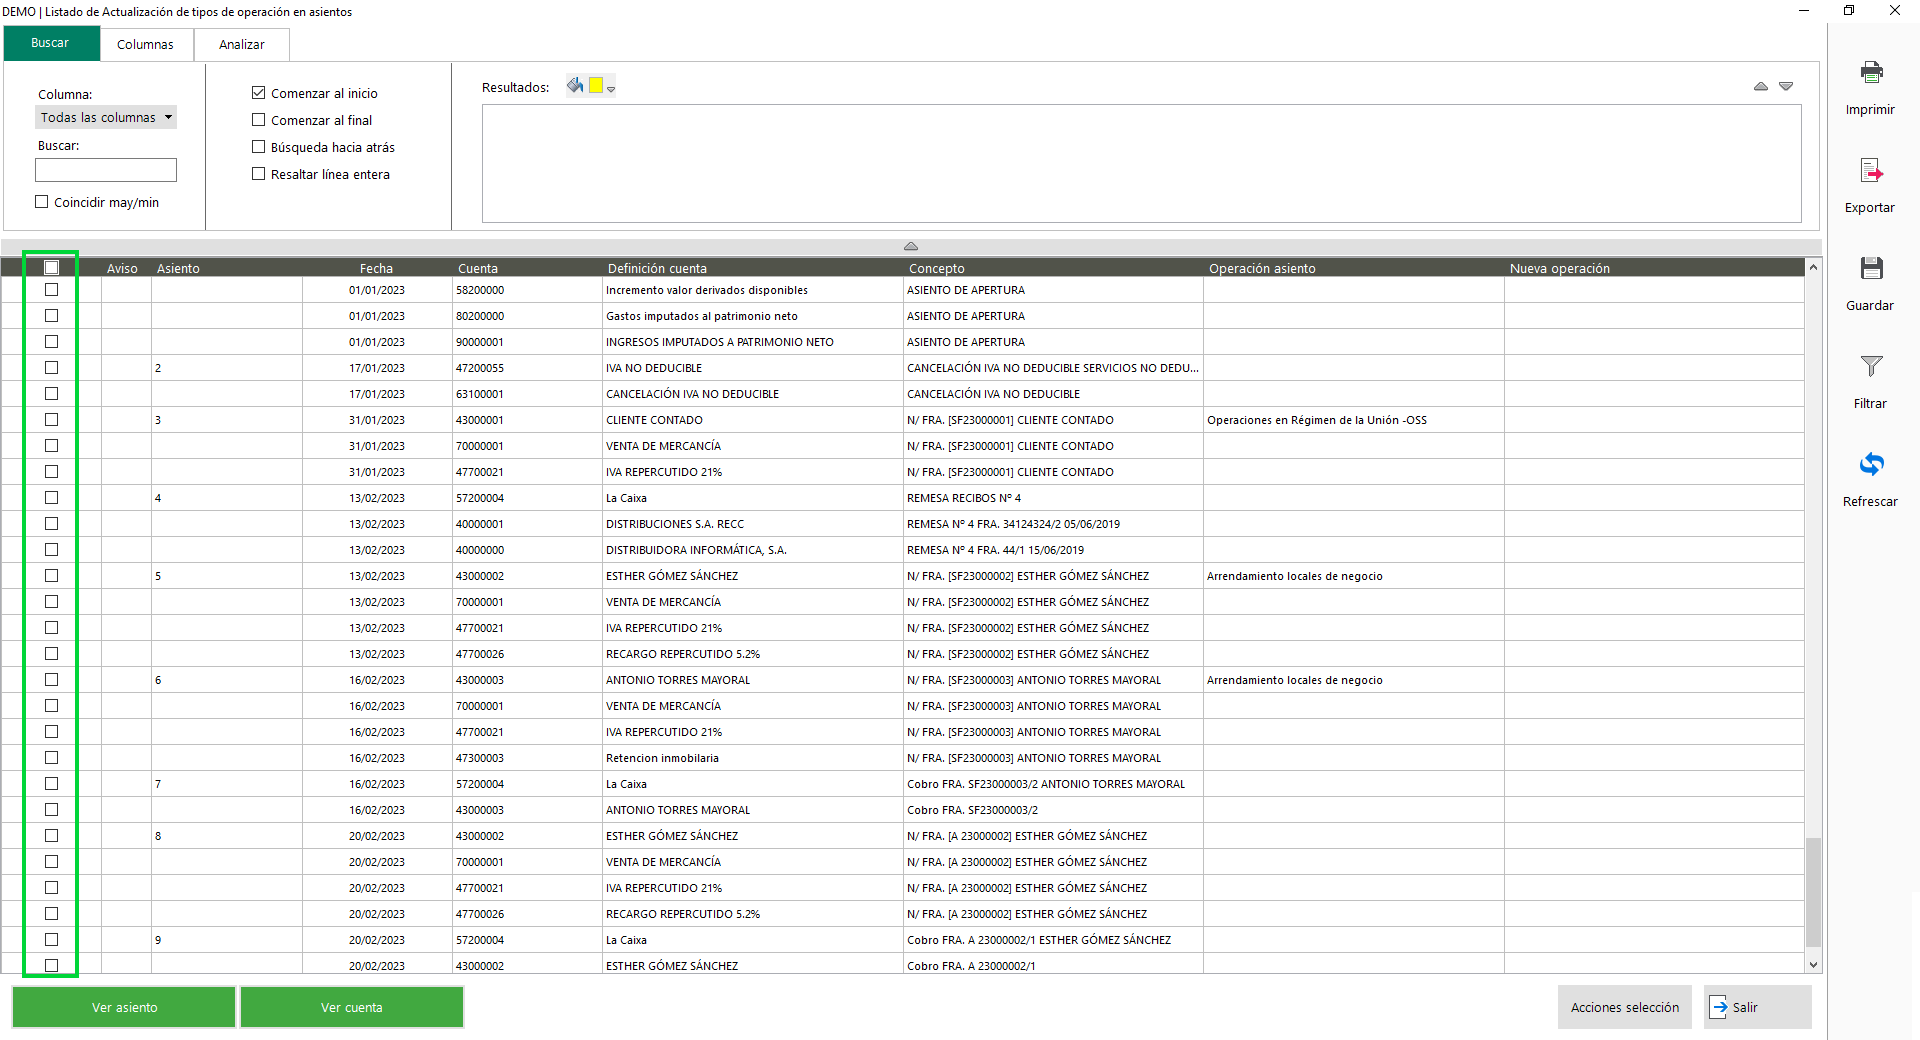The width and height of the screenshot is (1920, 1040).
Task: Open the Columna 'Todas las columnas' dropdown
Action: click(x=106, y=117)
